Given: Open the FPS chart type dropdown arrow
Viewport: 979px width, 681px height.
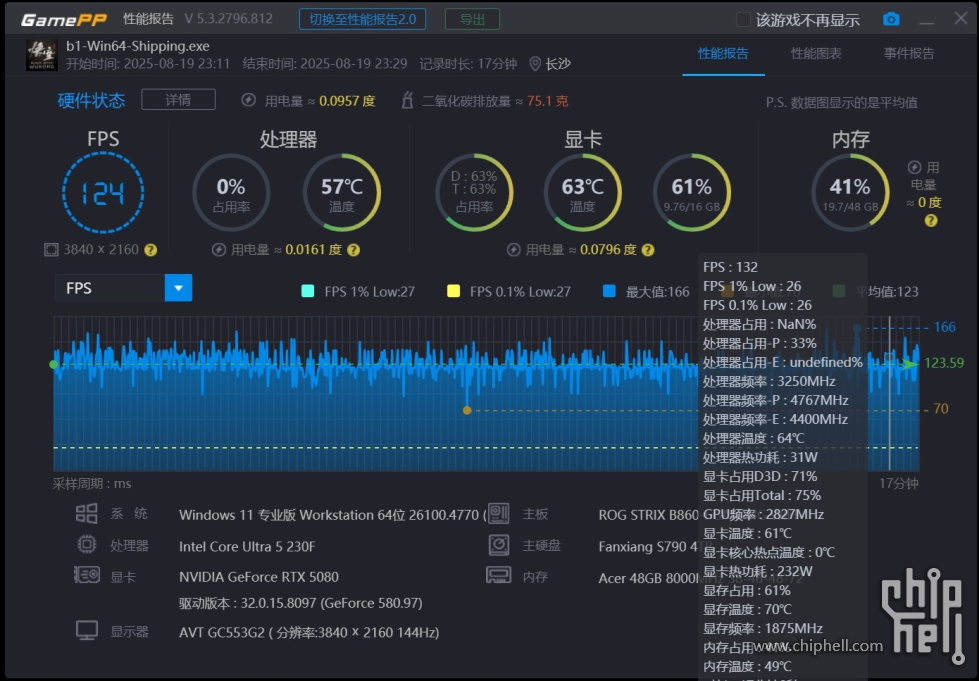Looking at the screenshot, I should pyautogui.click(x=179, y=288).
